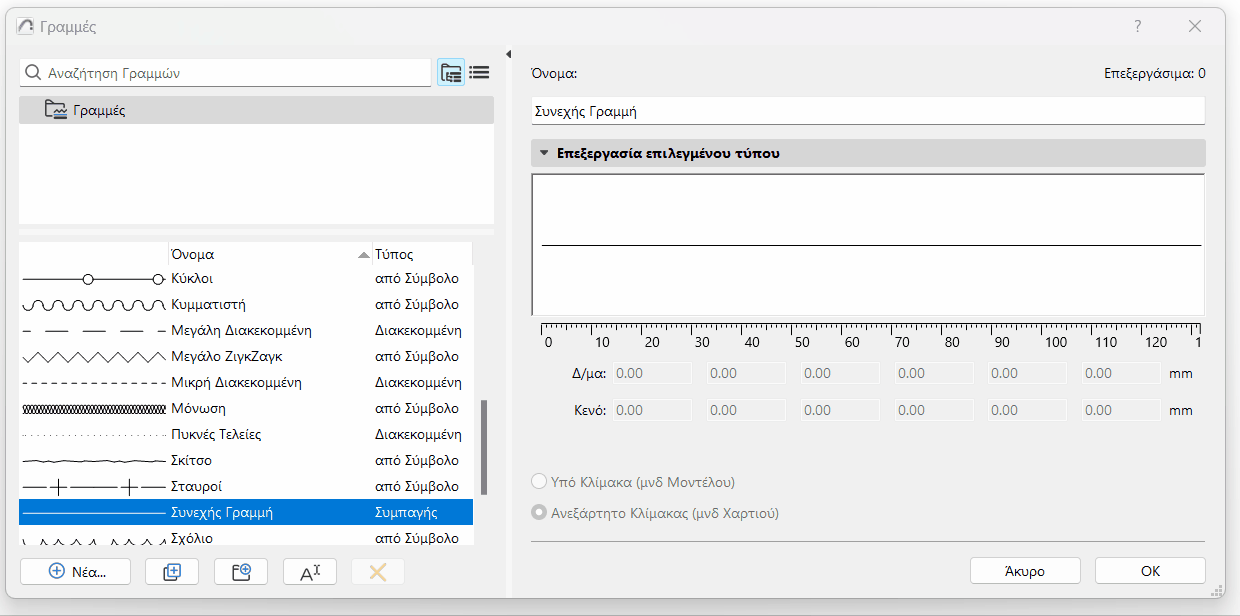The image size is (1240, 616).
Task: Click the new folder icon button
Action: 241,572
